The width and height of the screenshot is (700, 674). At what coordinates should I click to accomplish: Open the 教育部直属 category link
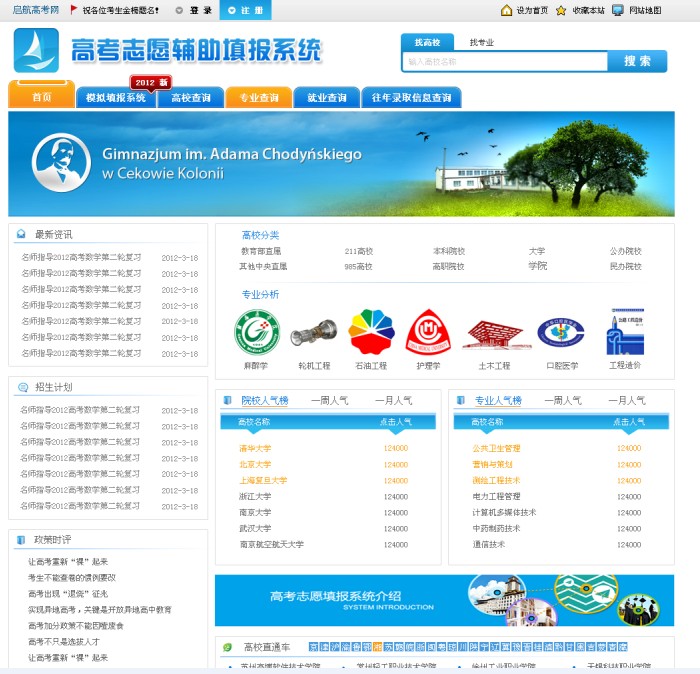click(x=261, y=251)
